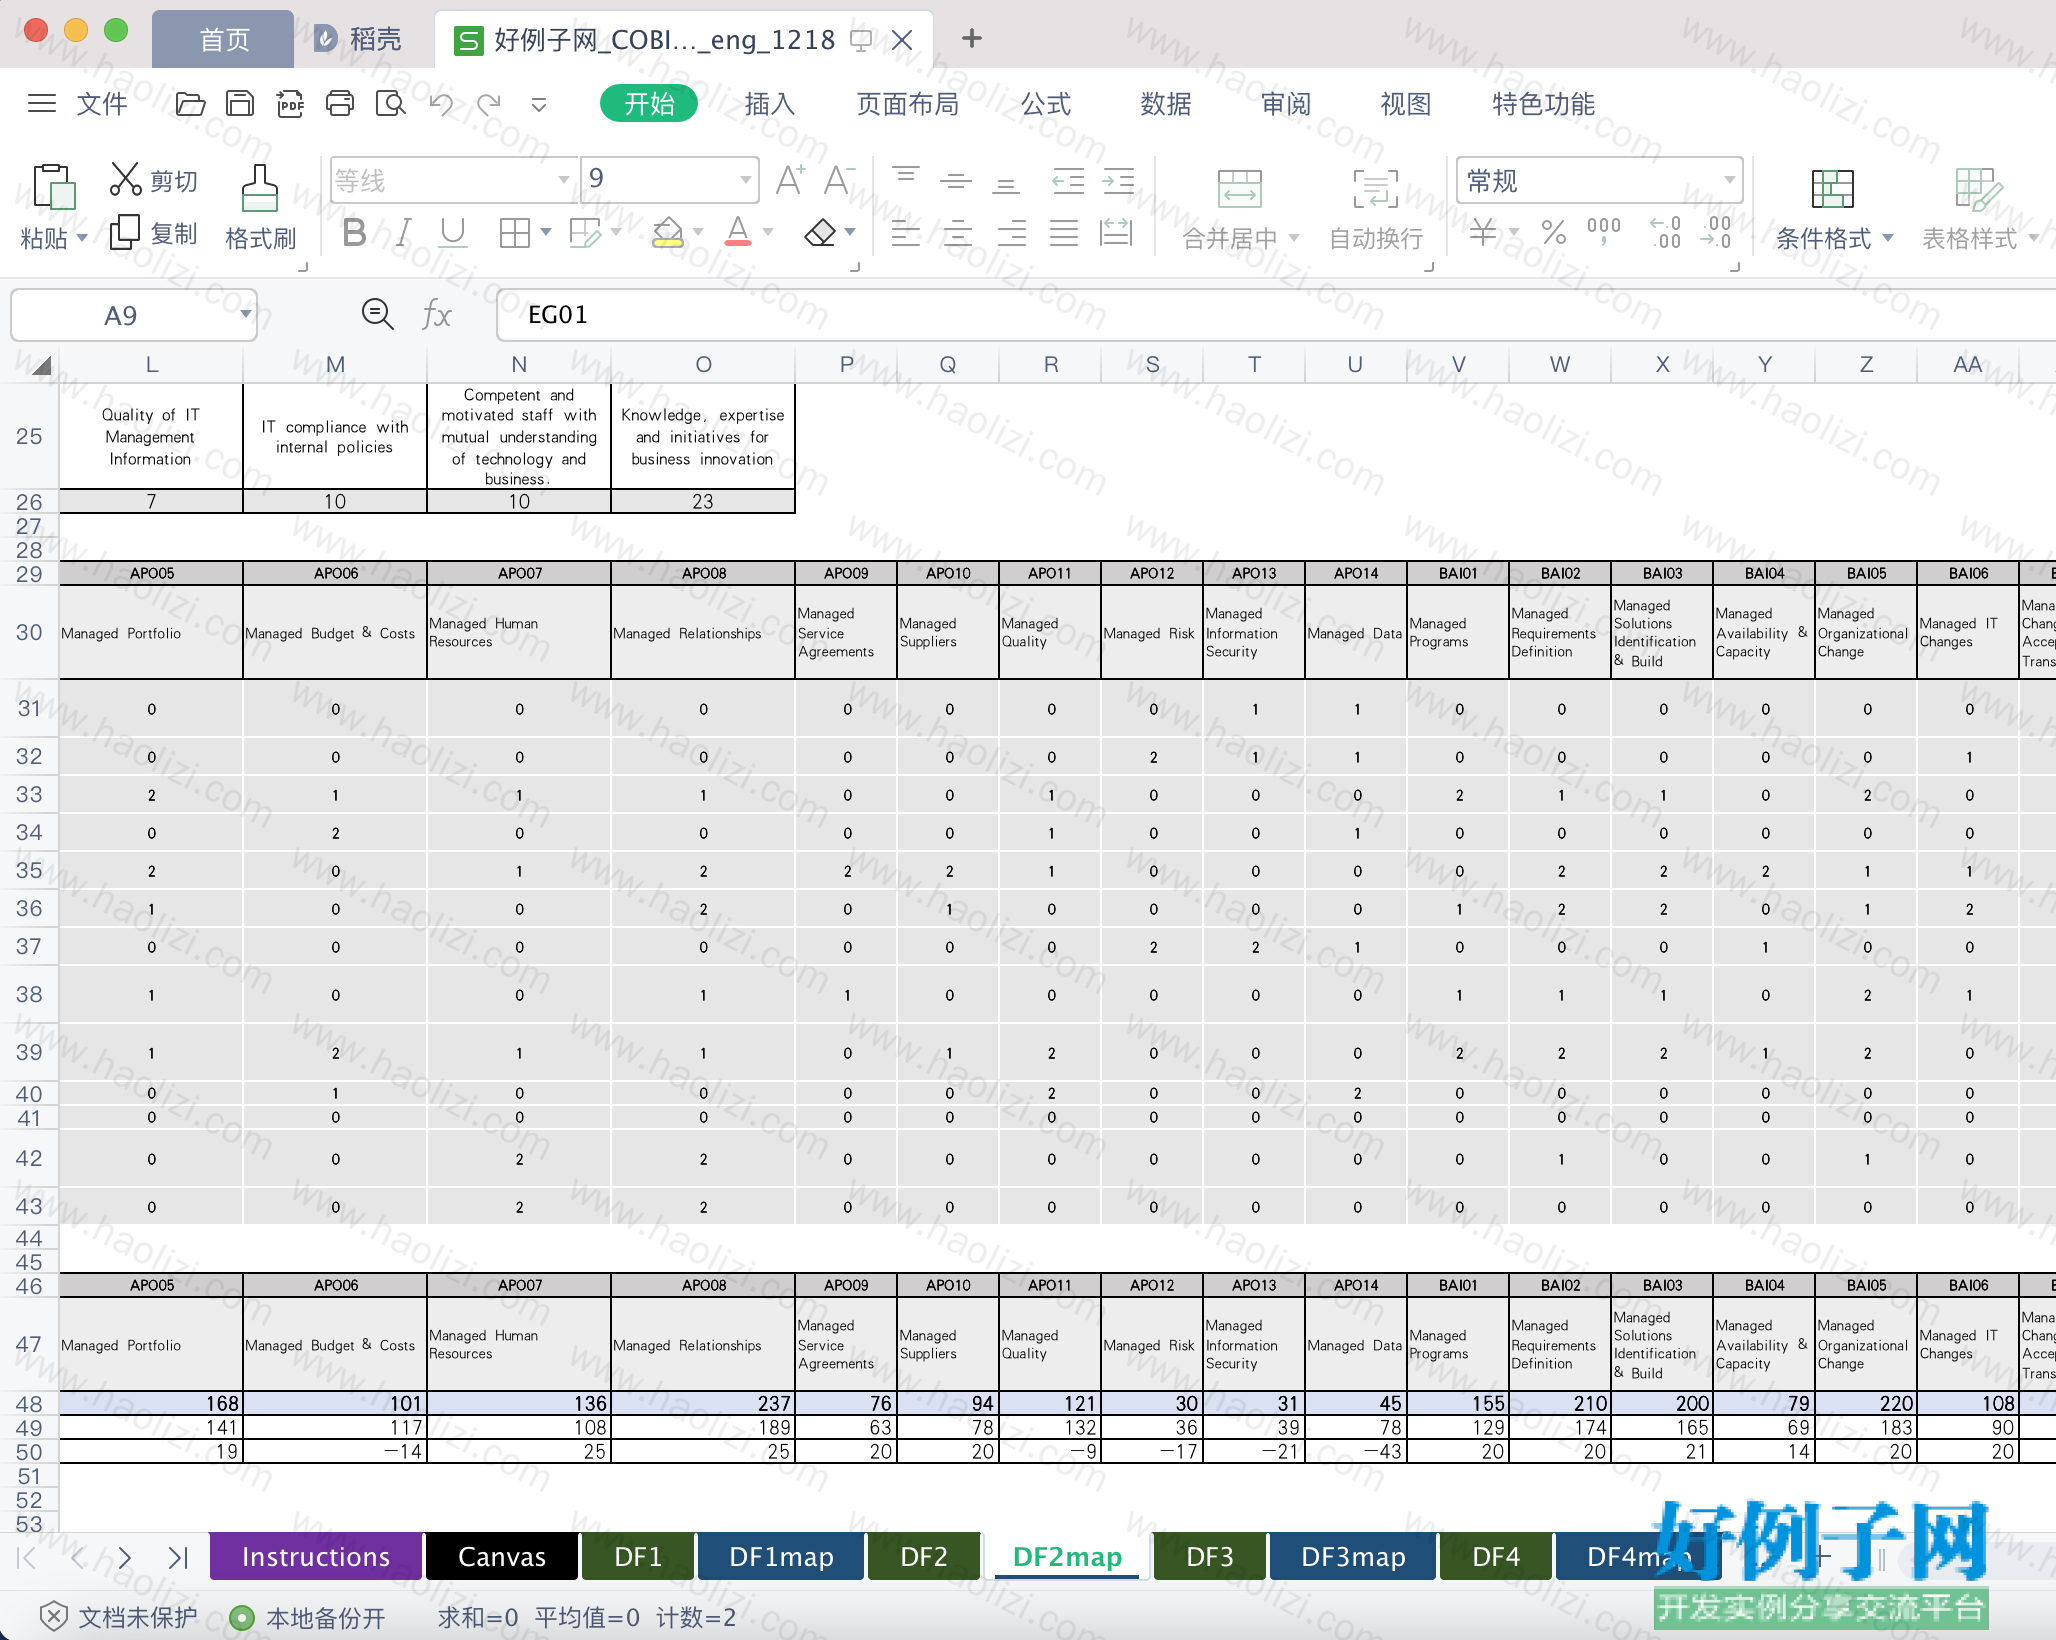The height and width of the screenshot is (1640, 2056).
Task: Select the Format Painter brush
Action: click(260, 187)
